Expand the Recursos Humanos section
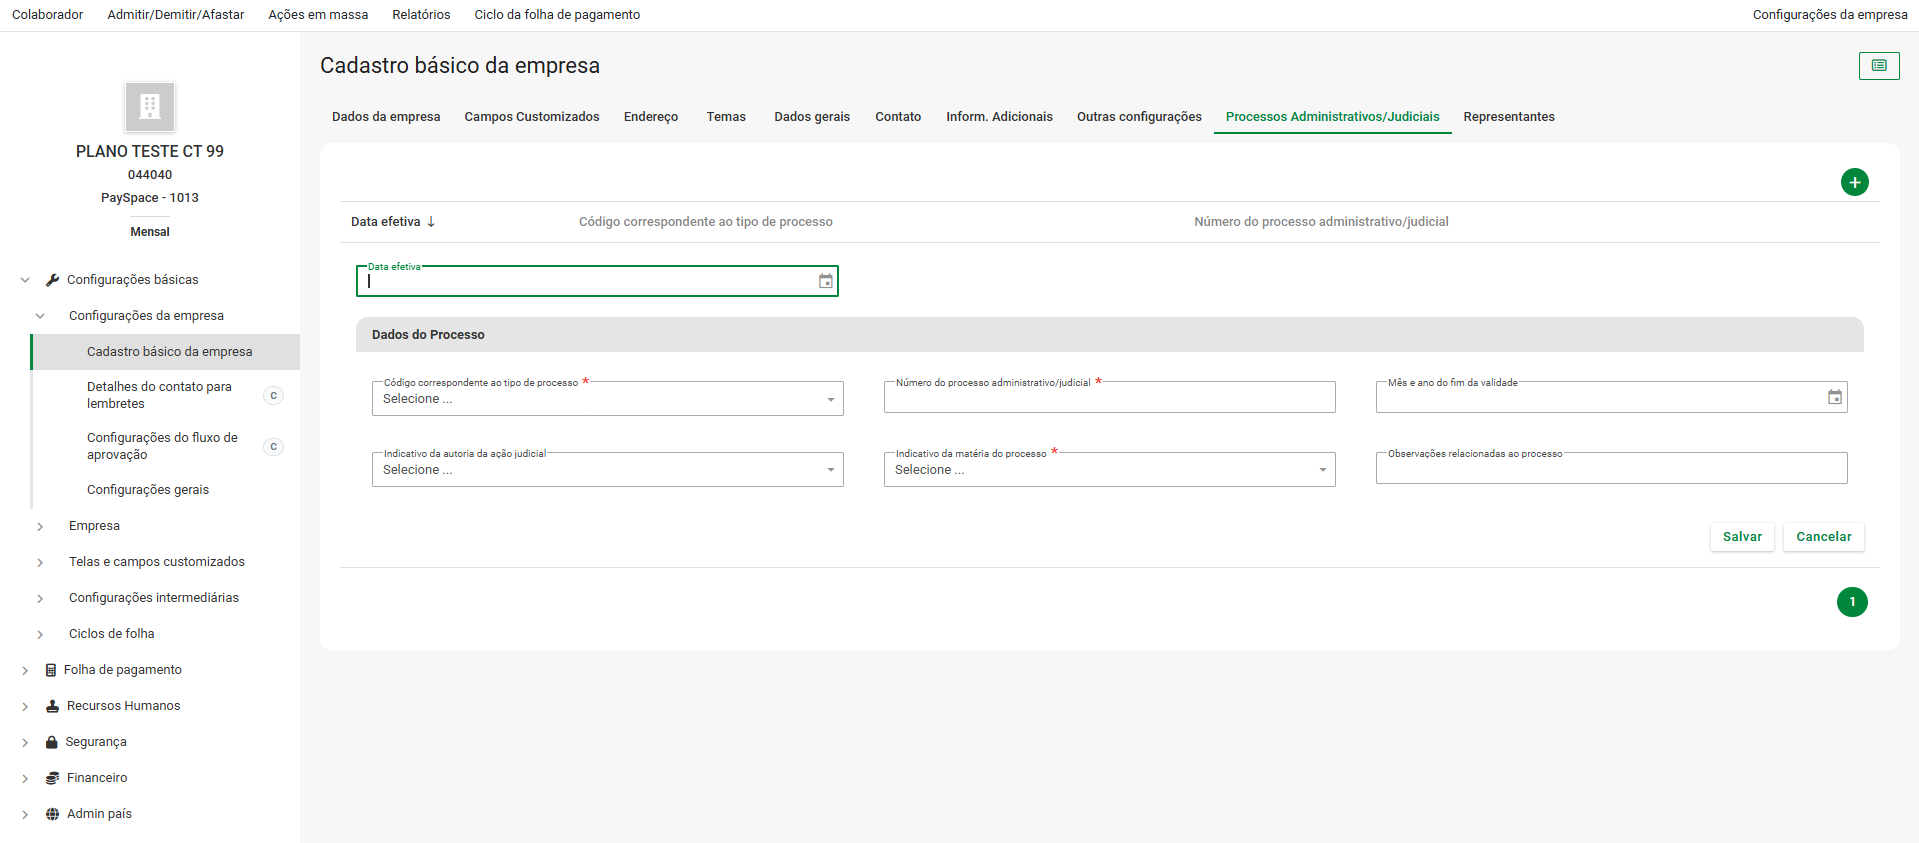Image resolution: width=1919 pixels, height=843 pixels. 25,706
